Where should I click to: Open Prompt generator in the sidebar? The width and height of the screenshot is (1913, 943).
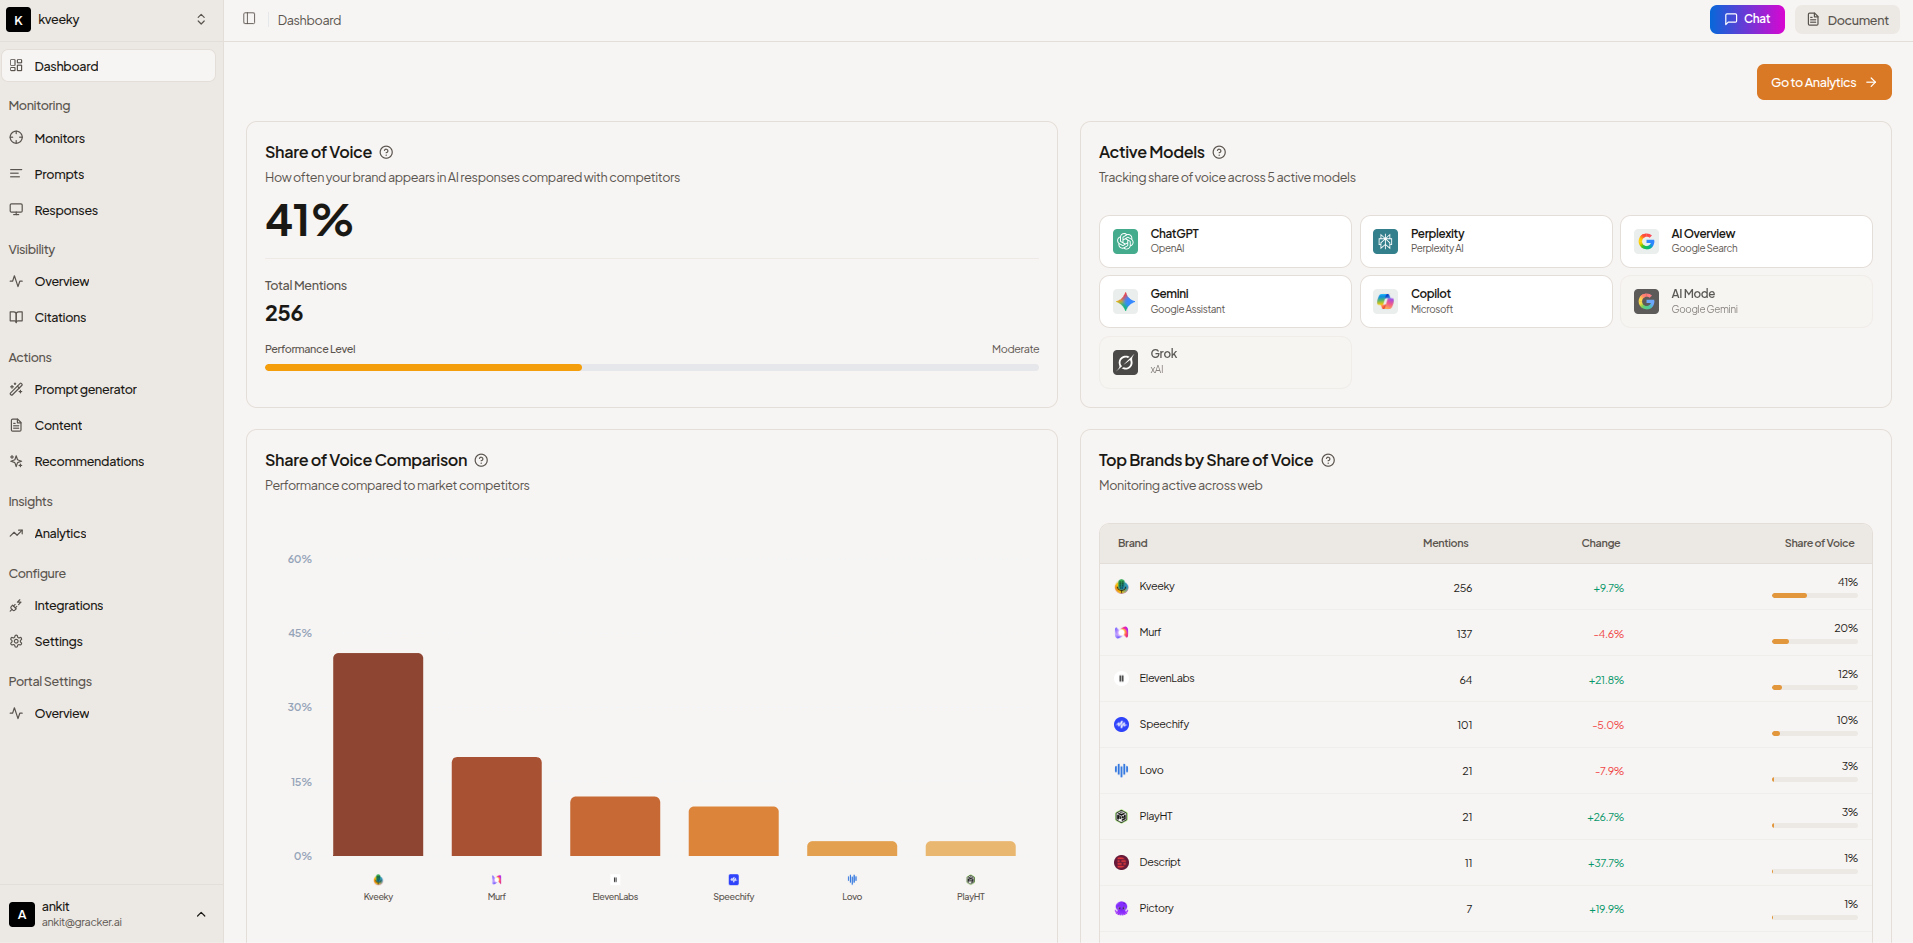(x=85, y=390)
